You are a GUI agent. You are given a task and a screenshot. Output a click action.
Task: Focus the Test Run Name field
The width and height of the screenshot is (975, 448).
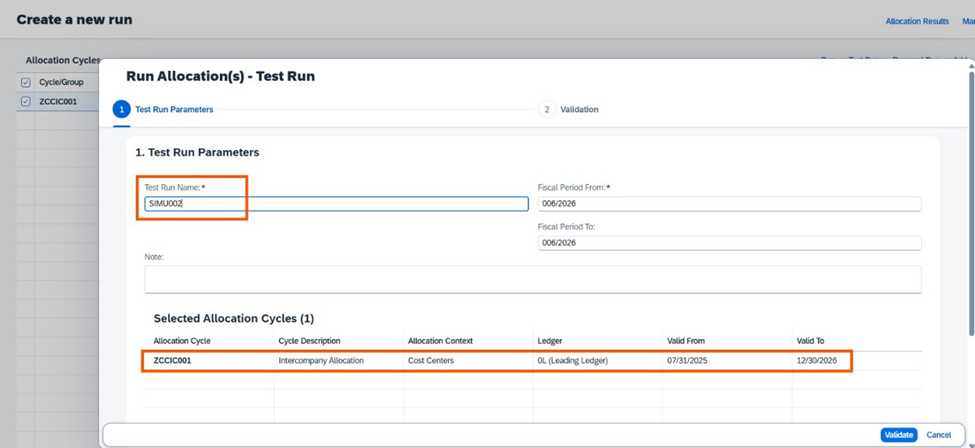pos(336,204)
